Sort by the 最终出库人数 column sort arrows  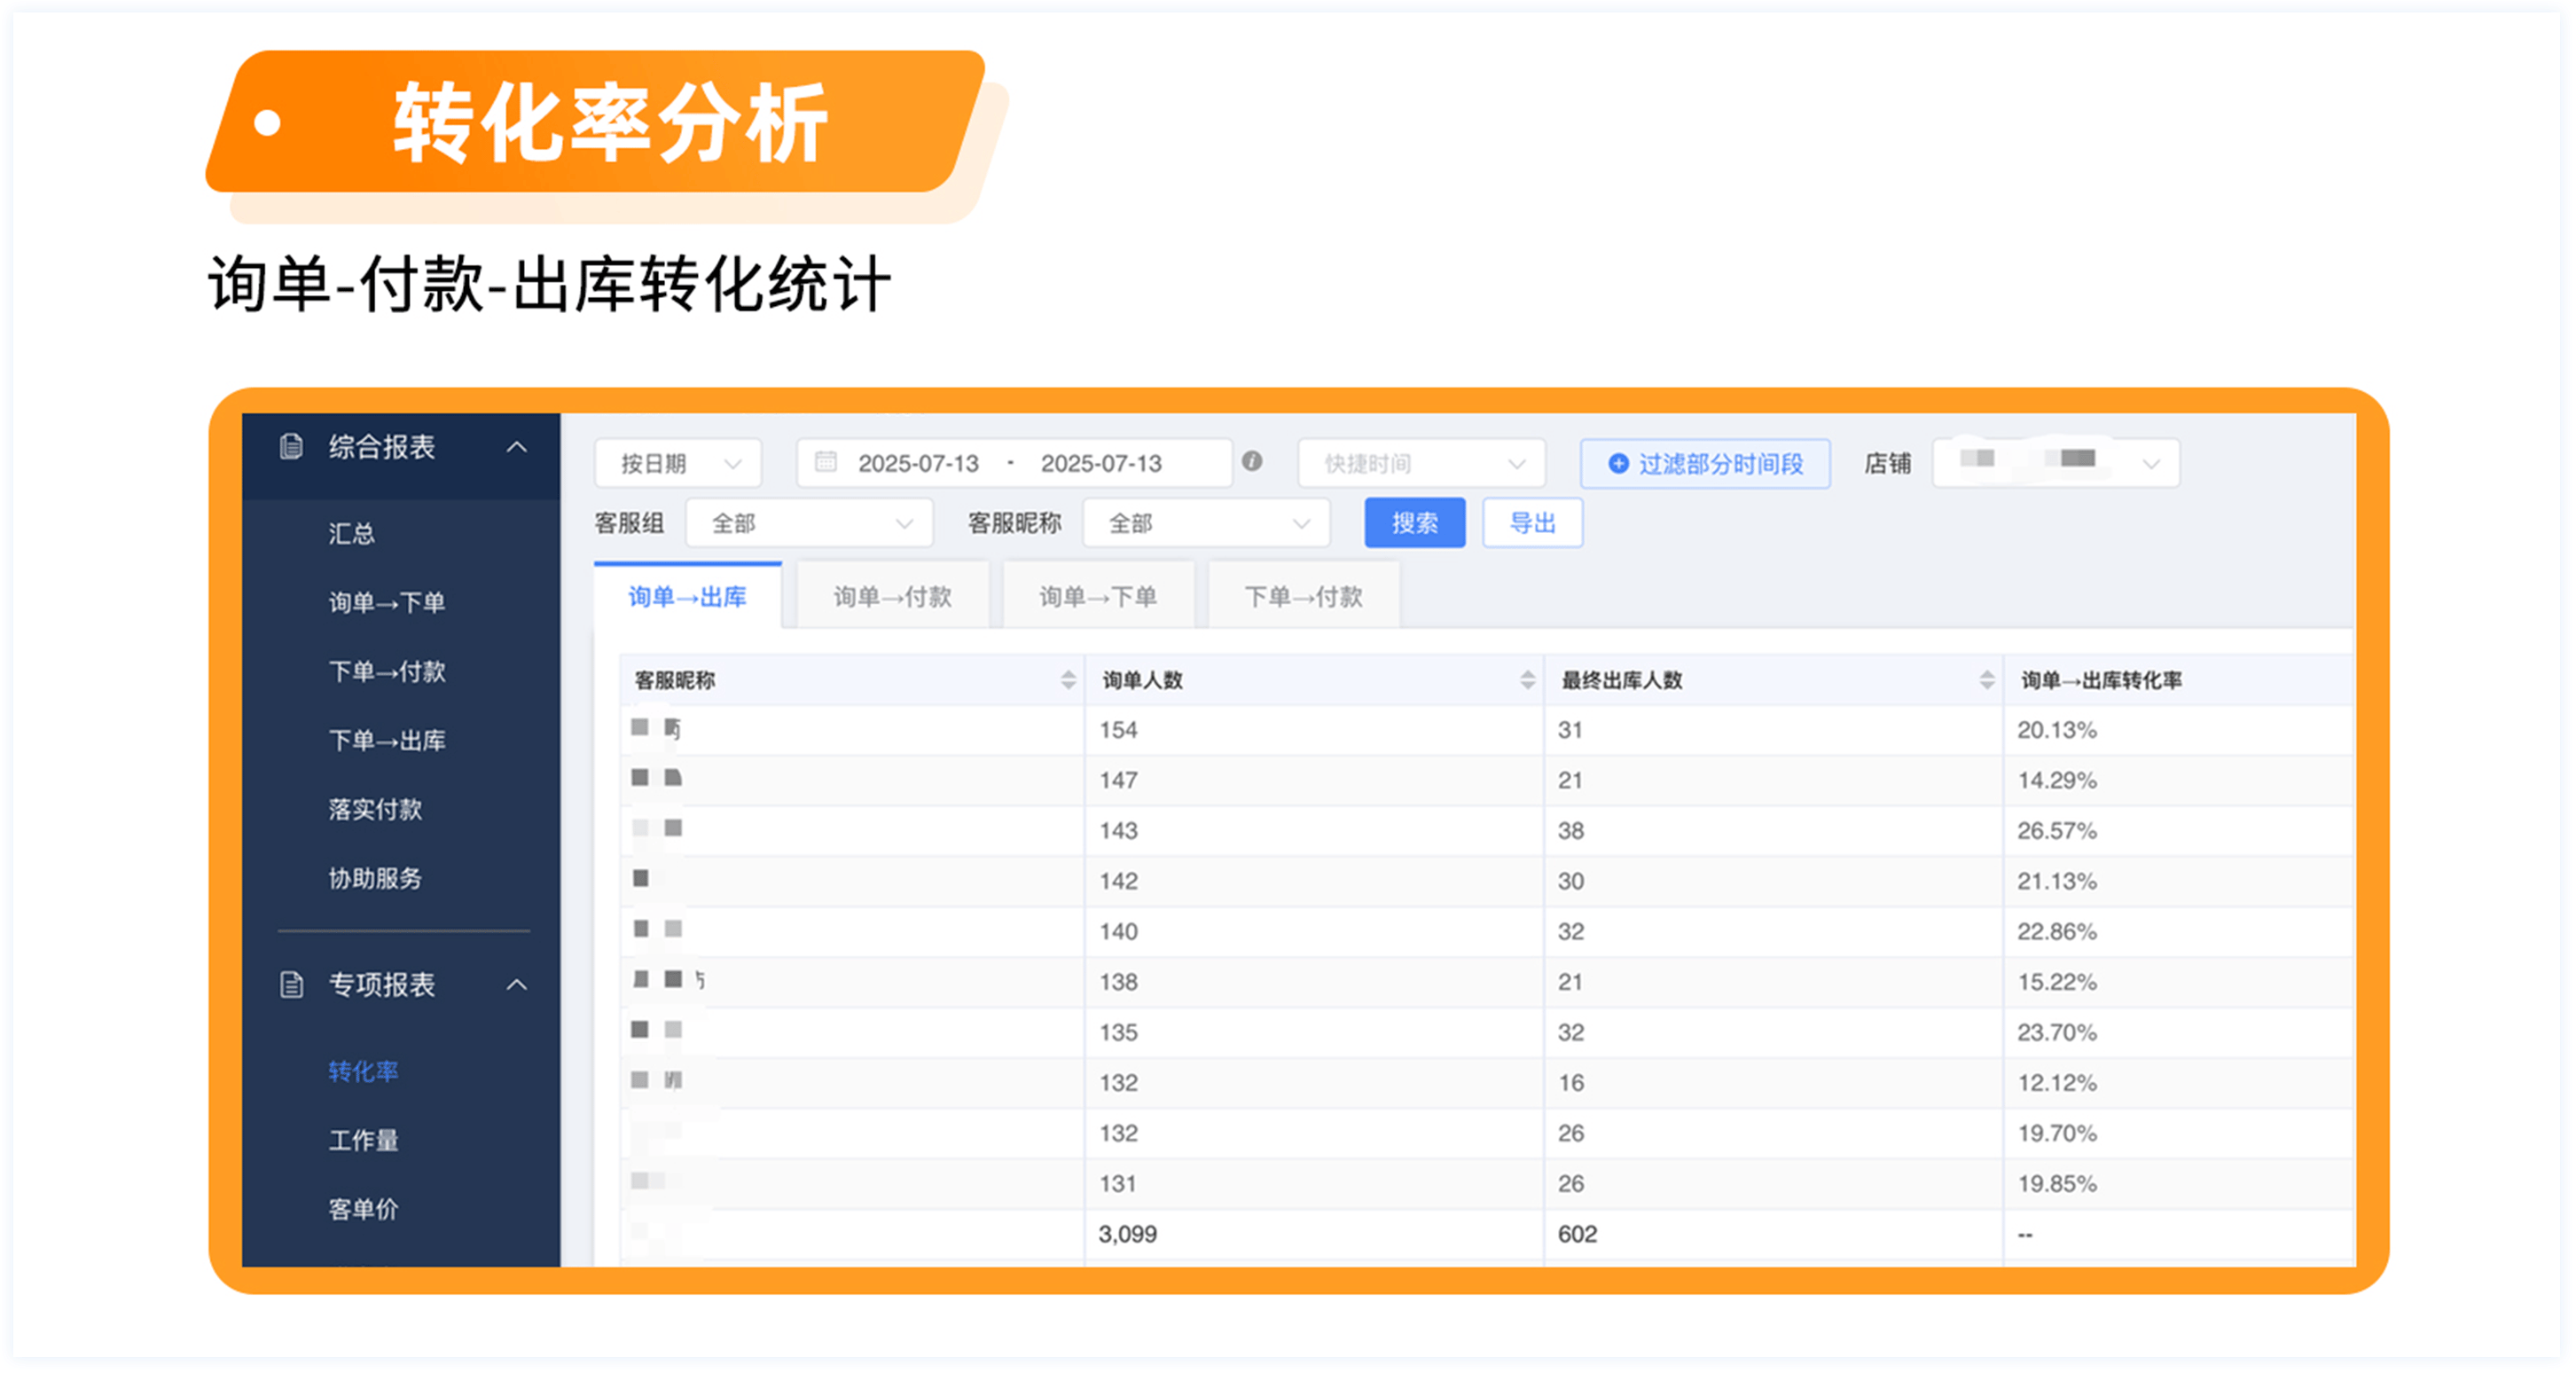(1986, 680)
